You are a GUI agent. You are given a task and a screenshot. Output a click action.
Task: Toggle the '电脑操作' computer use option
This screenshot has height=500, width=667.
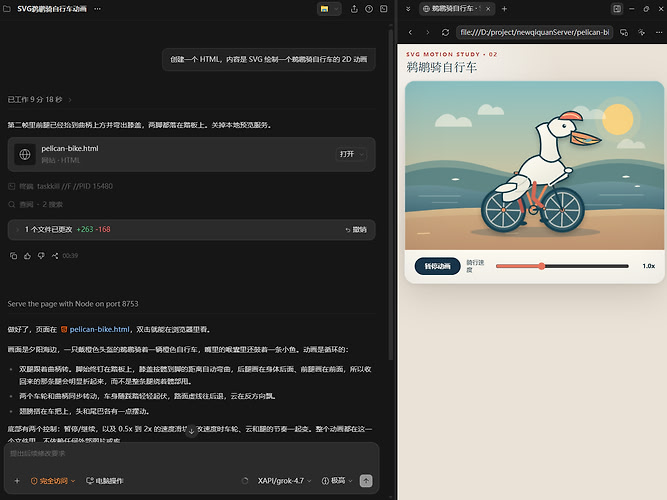click(x=105, y=481)
